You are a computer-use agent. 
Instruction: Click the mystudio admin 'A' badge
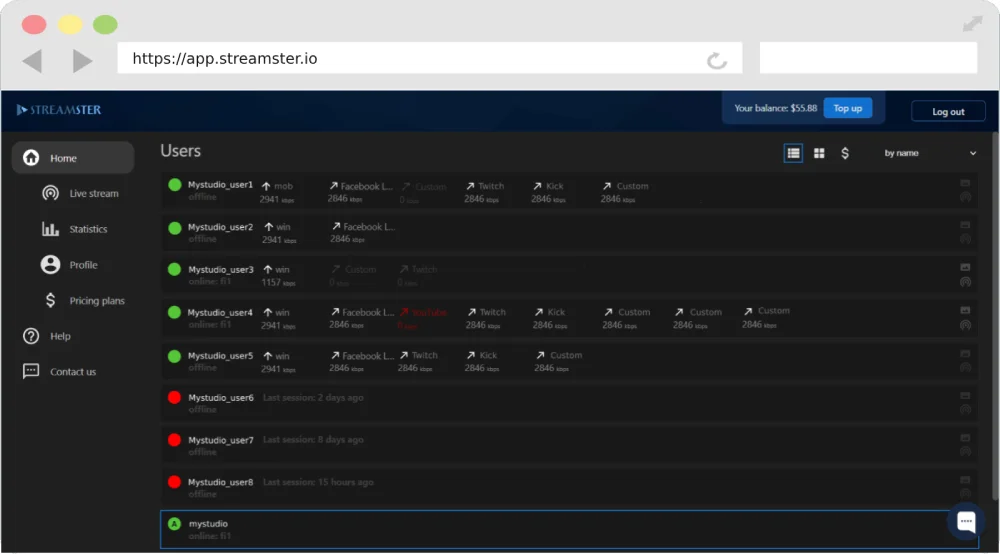(x=174, y=524)
